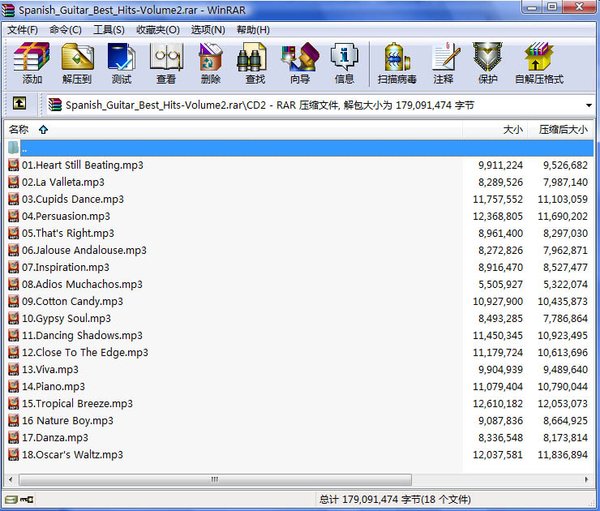Maximize the WinRAR window
Image resolution: width=600 pixels, height=511 pixels.
(x=552, y=7)
